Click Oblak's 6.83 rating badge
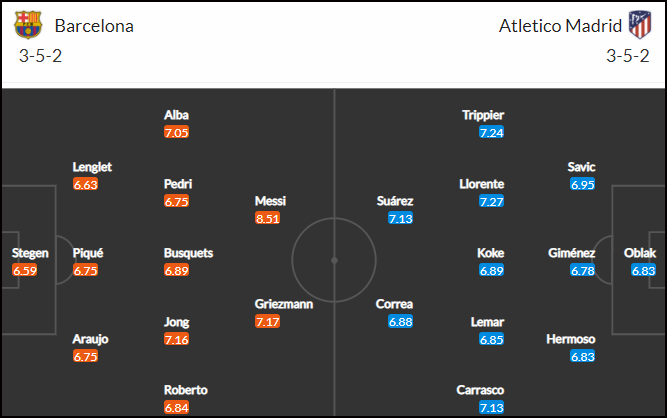This screenshot has height=418, width=667. (x=643, y=270)
